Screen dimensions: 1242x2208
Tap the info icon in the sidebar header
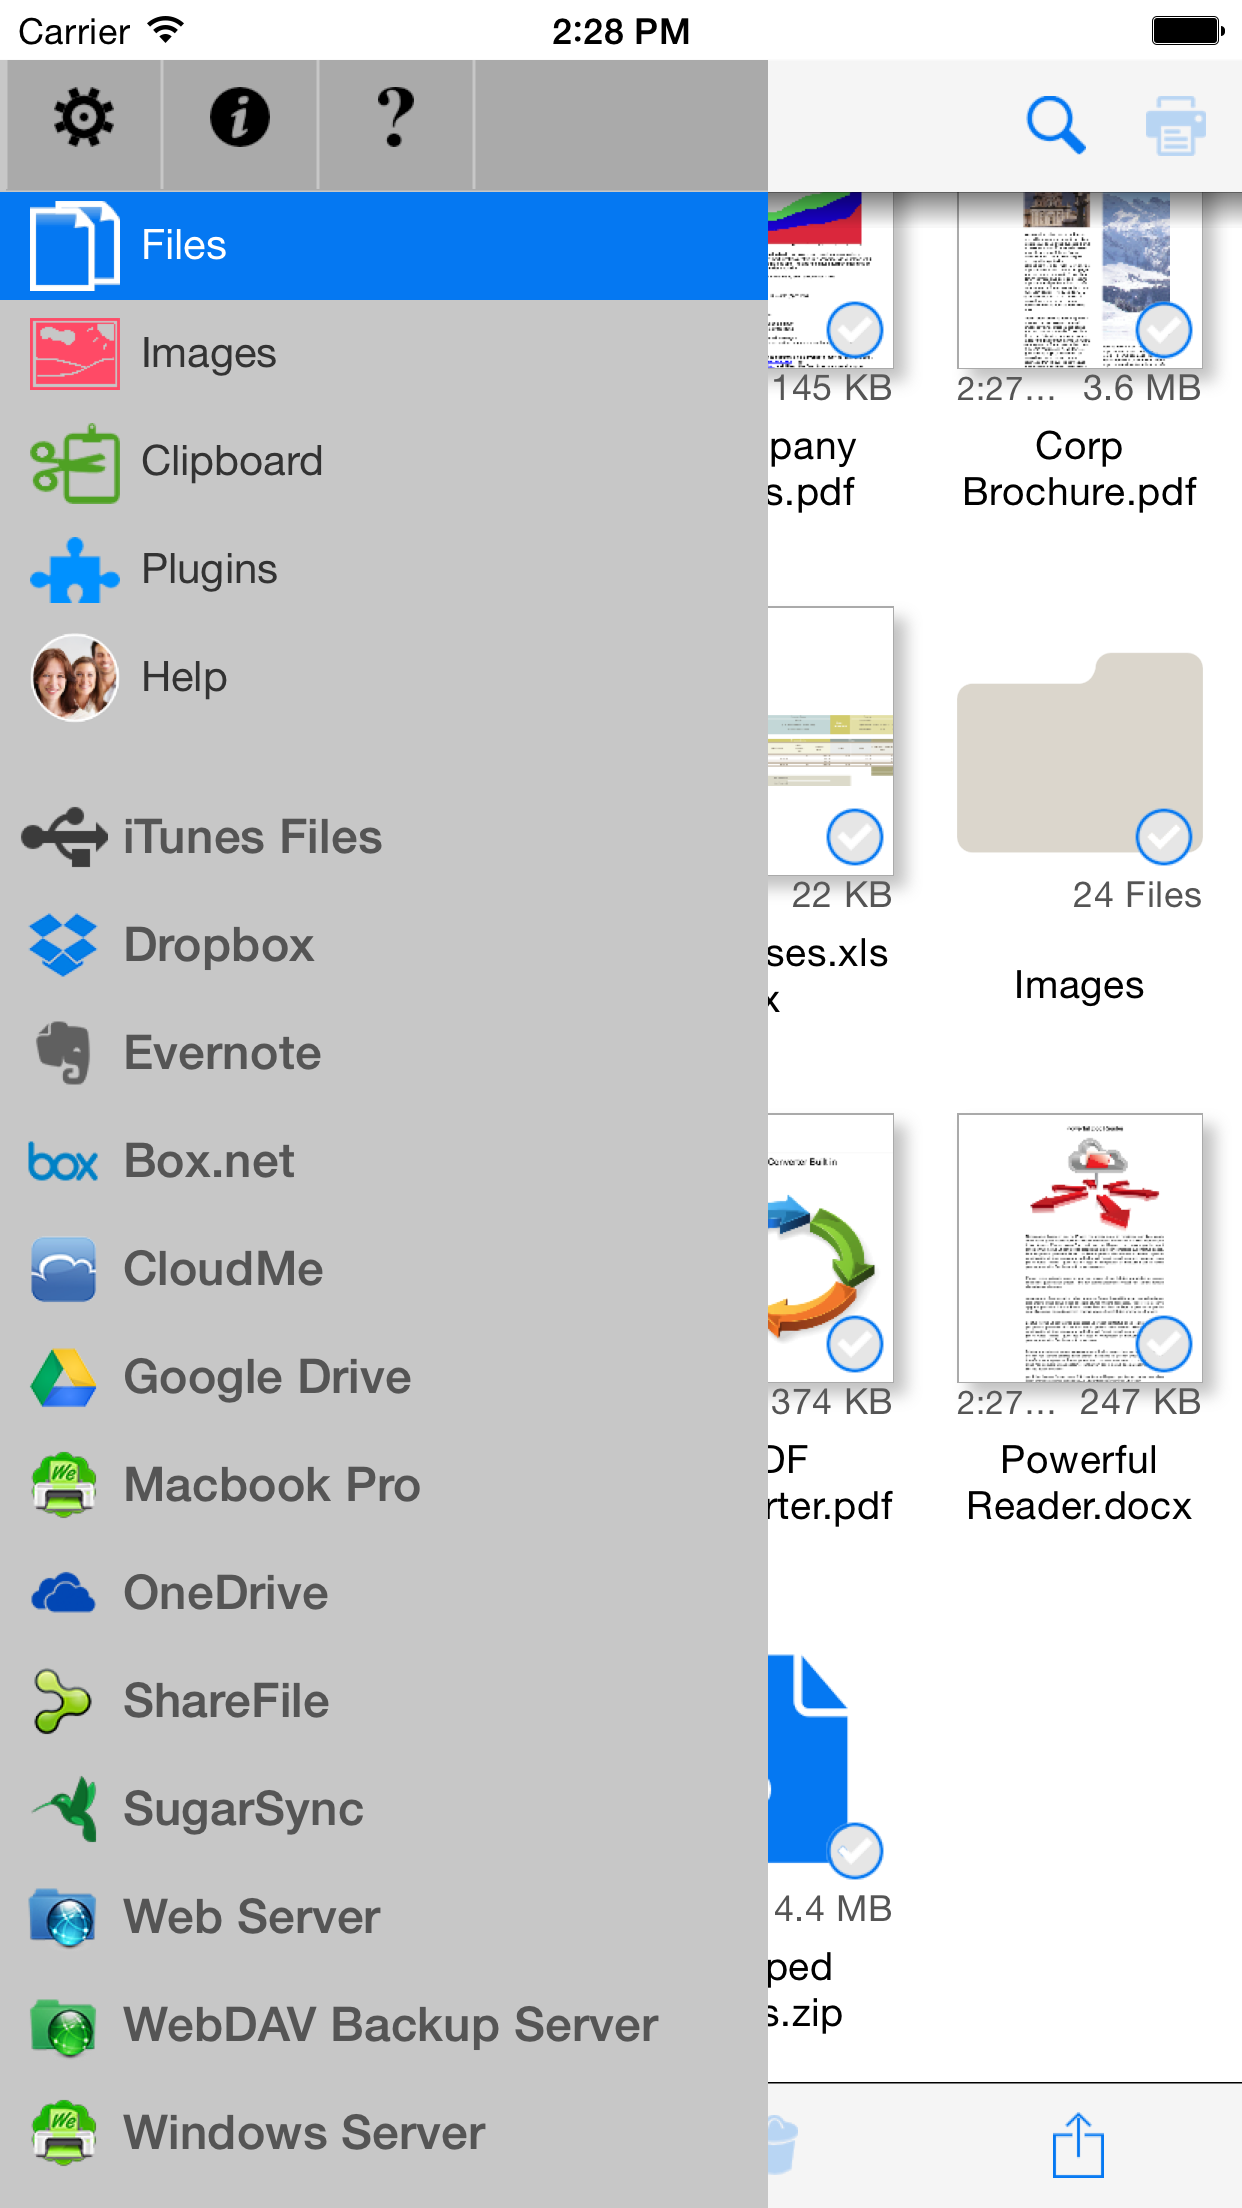coord(240,118)
